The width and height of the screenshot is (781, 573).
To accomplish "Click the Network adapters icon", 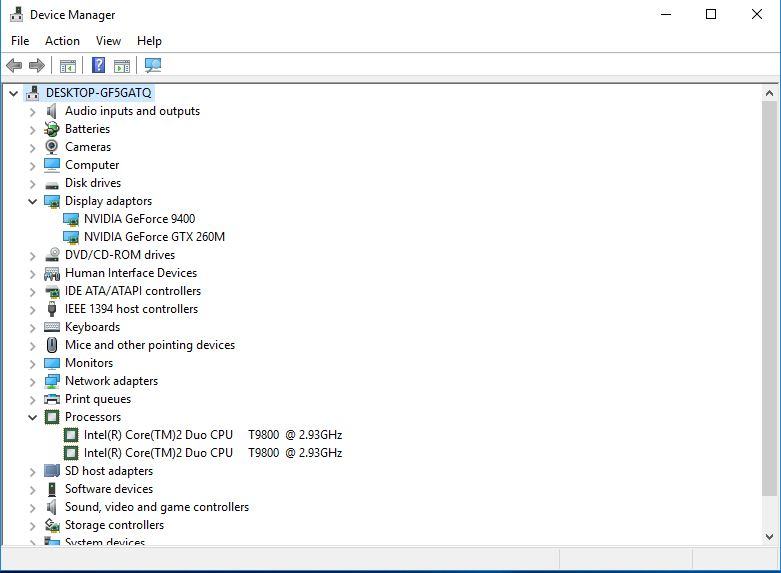I will click(x=52, y=381).
